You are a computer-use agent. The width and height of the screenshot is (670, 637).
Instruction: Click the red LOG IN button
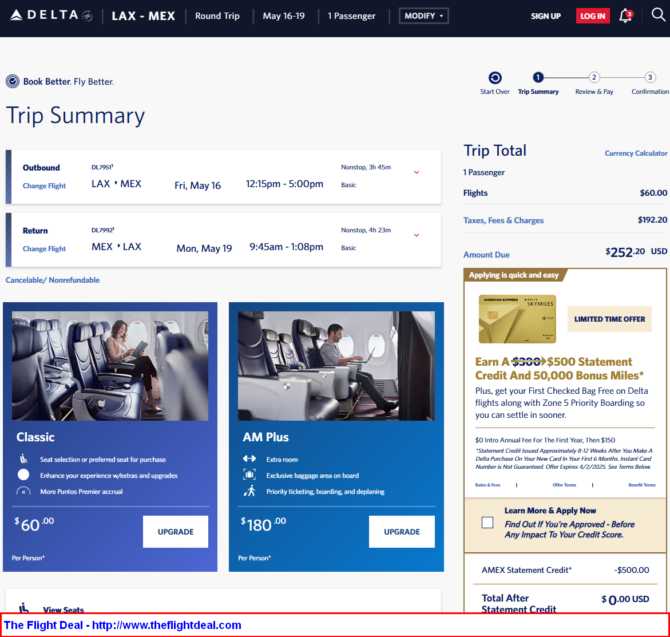[593, 16]
